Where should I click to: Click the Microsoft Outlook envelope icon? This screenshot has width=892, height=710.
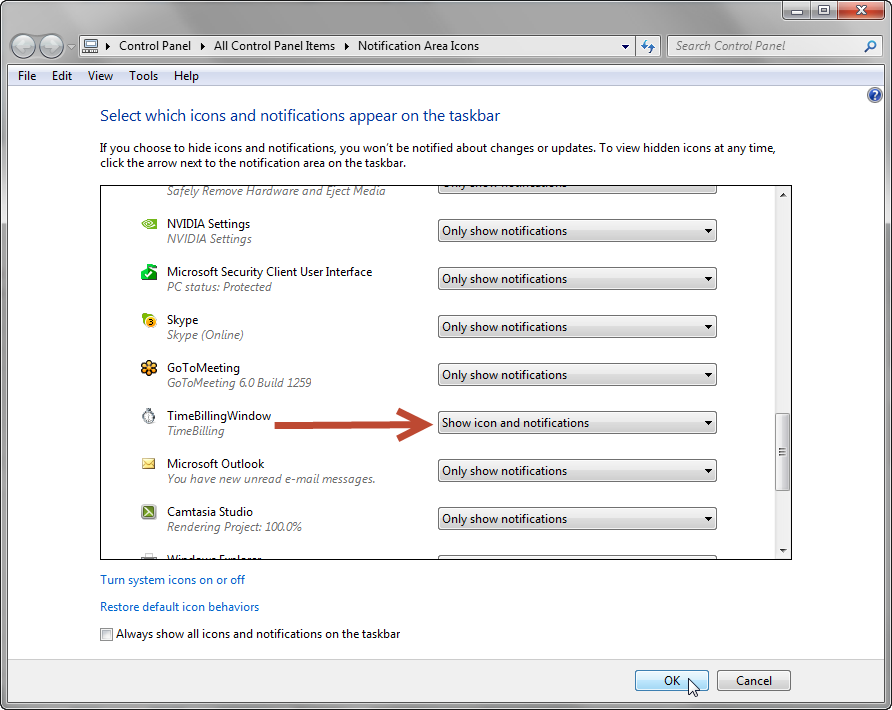(x=149, y=464)
